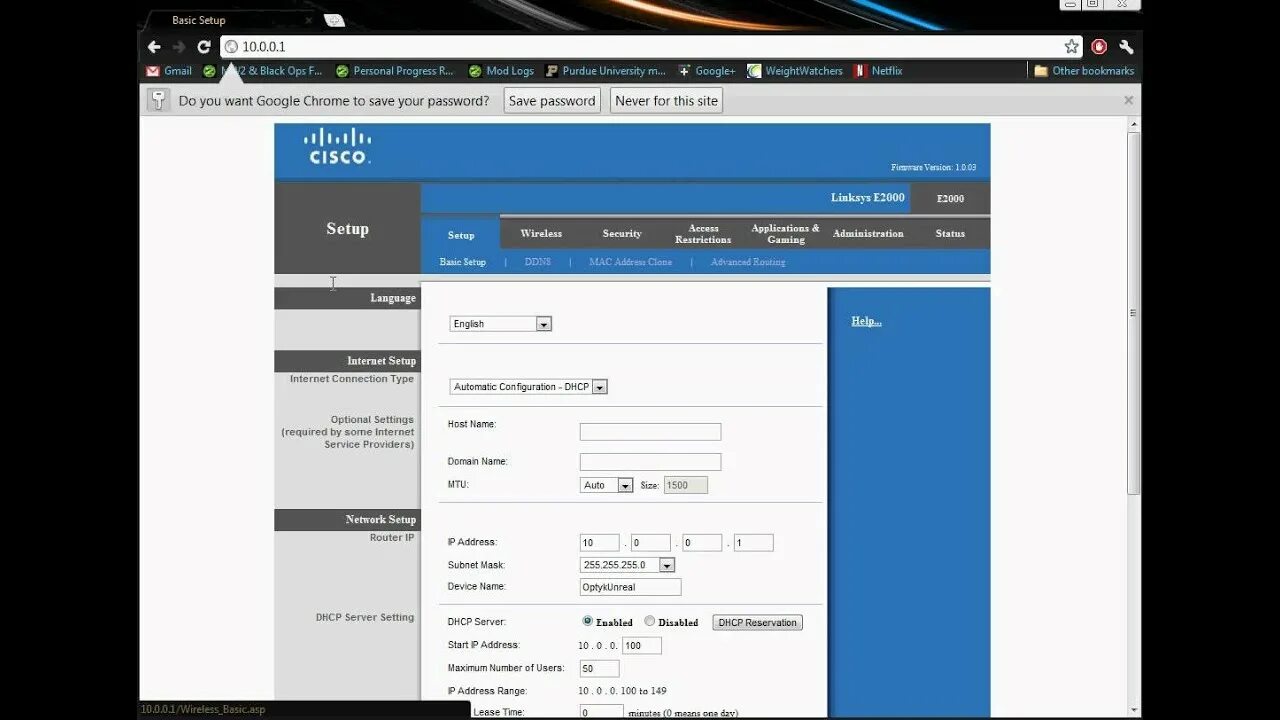
Task: Click Maximum Number of Users field
Action: [x=599, y=668]
